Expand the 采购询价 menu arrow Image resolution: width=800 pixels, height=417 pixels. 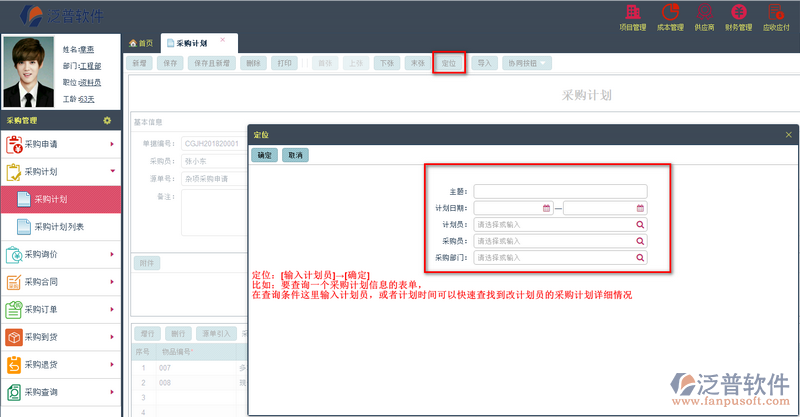click(x=112, y=255)
